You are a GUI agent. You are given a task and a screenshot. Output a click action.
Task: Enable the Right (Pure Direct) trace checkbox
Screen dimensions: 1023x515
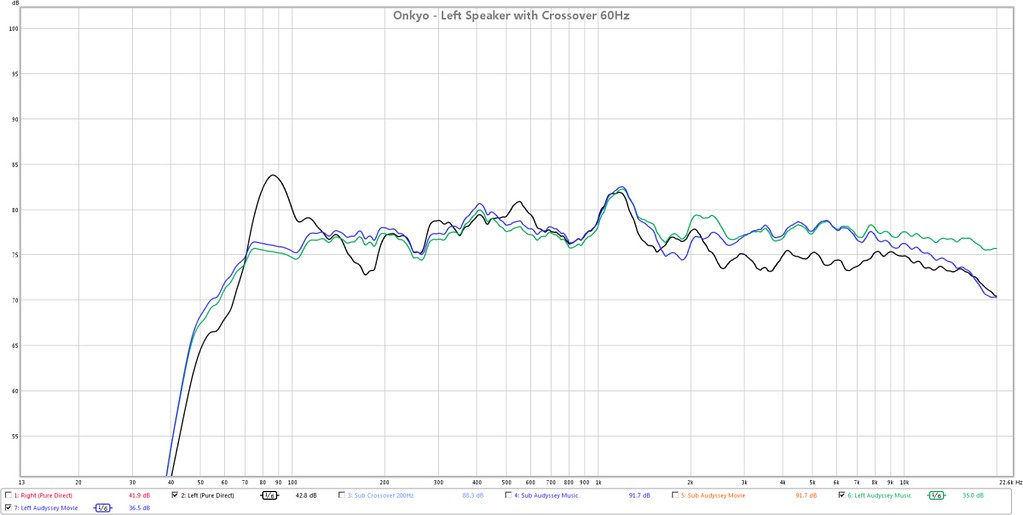click(x=9, y=495)
